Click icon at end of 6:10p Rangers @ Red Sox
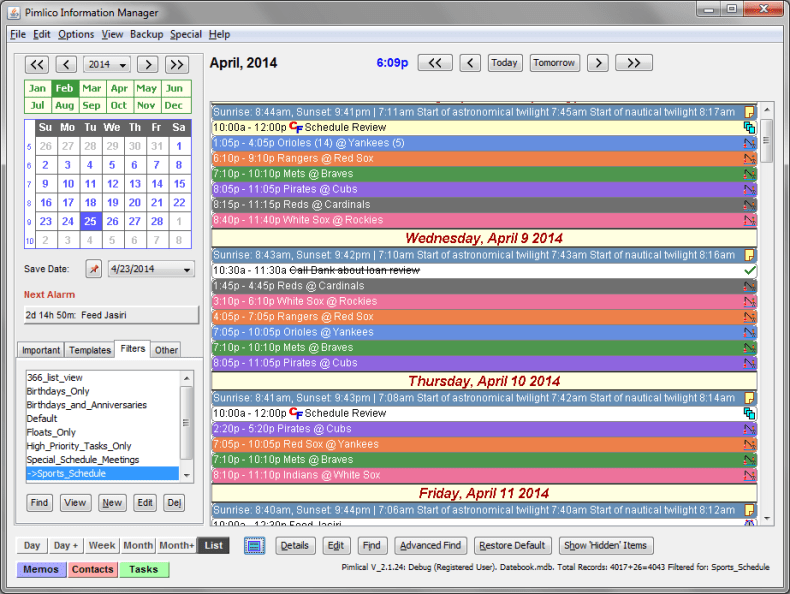The width and height of the screenshot is (790, 594). 749,159
